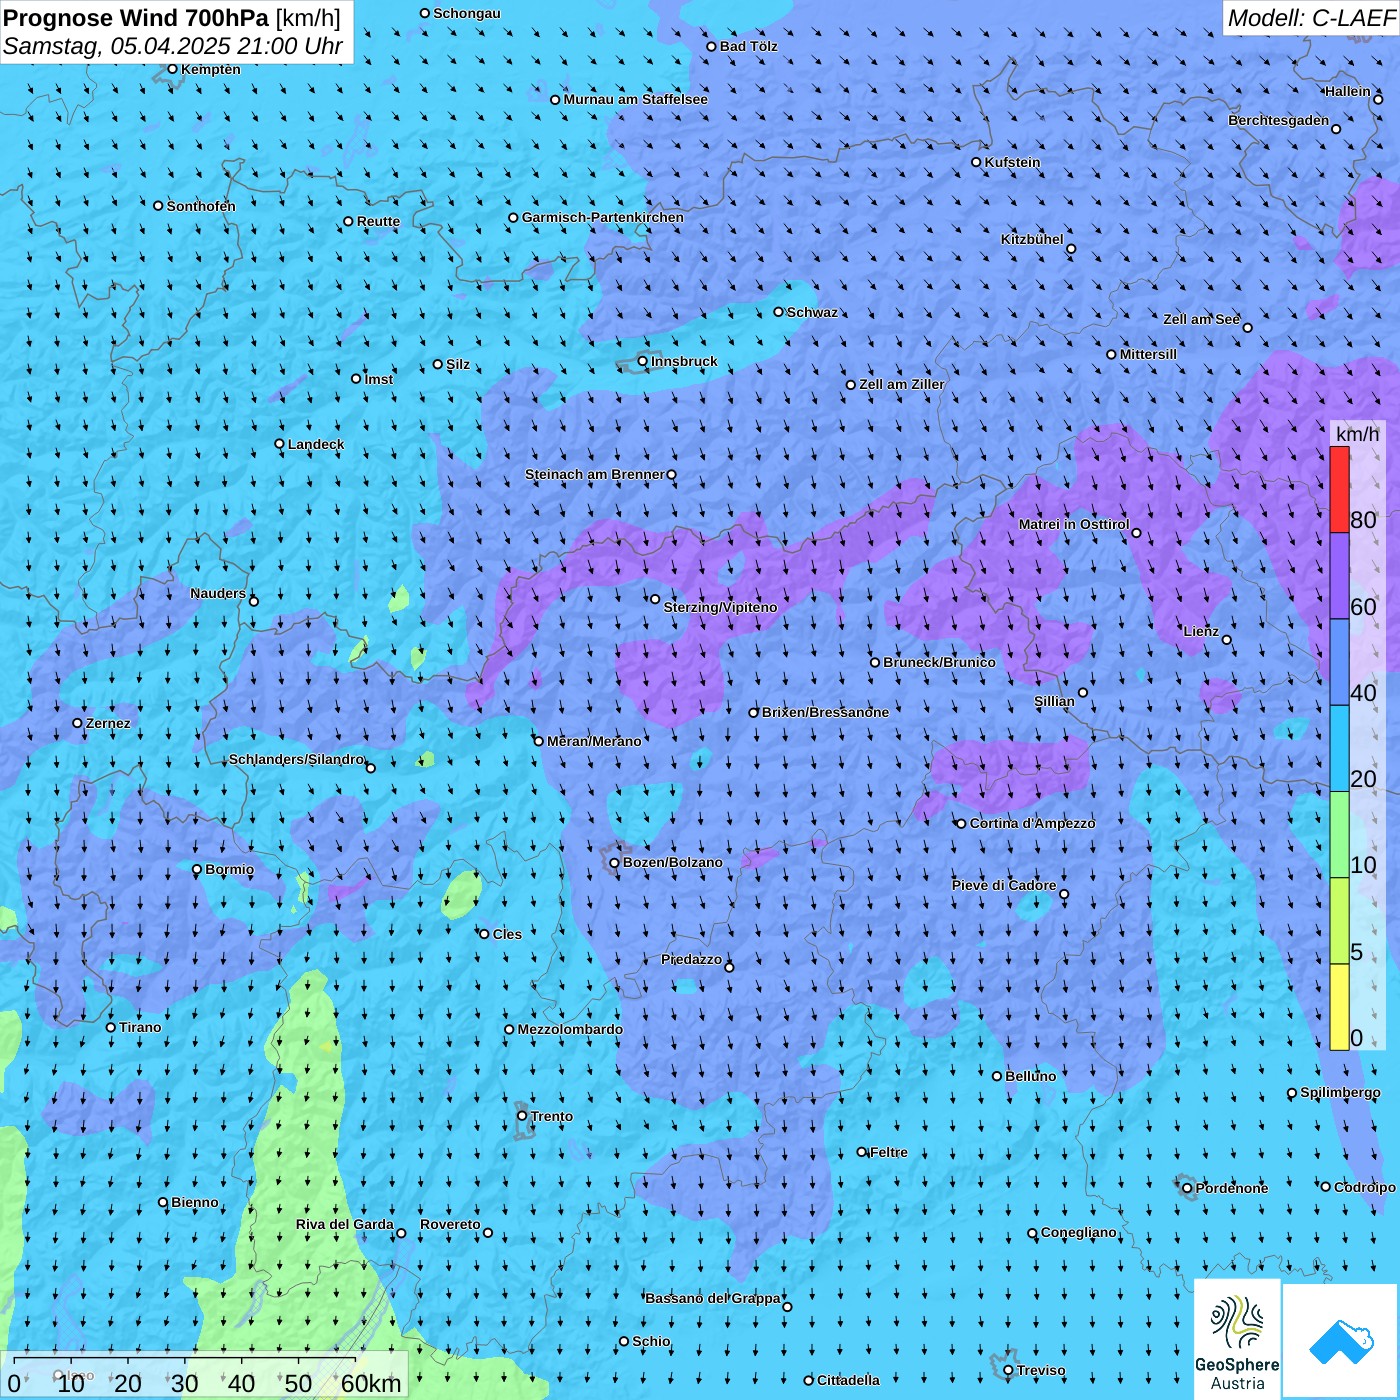The height and width of the screenshot is (1400, 1400).
Task: Click the Rovereto city label
Action: pyautogui.click(x=450, y=1224)
